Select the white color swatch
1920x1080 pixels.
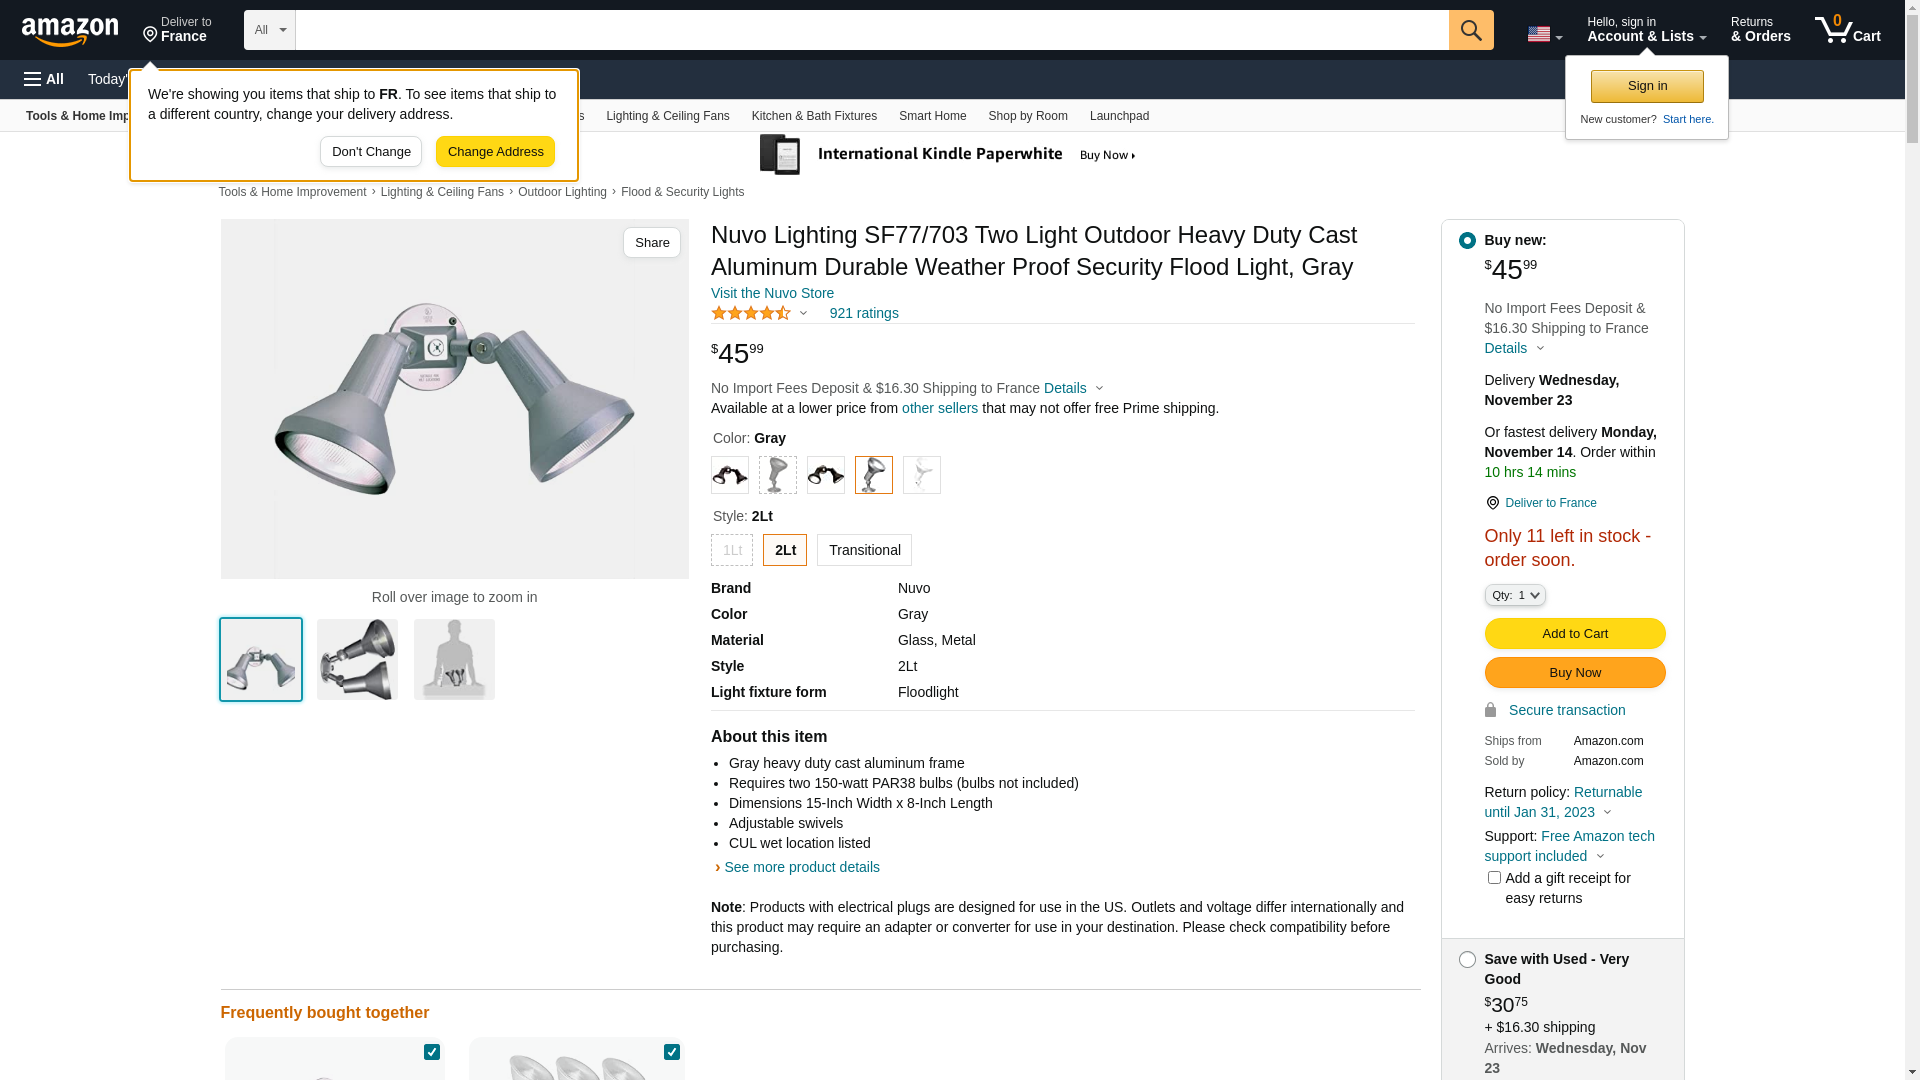921,475
